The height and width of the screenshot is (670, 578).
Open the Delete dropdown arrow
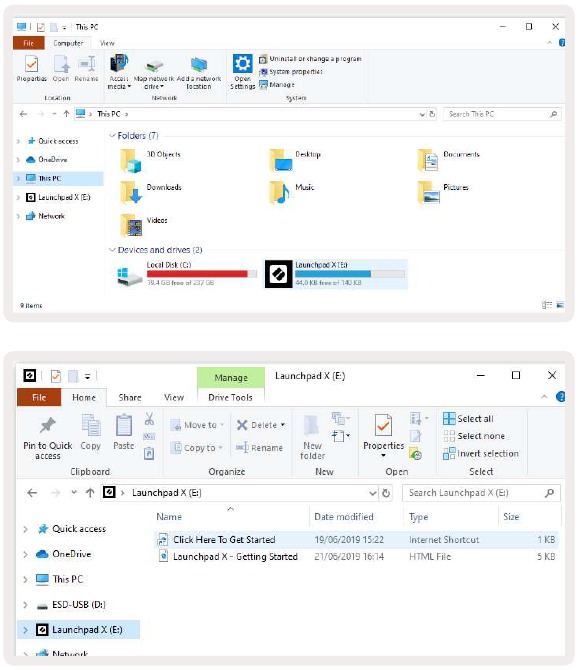[x=283, y=425]
